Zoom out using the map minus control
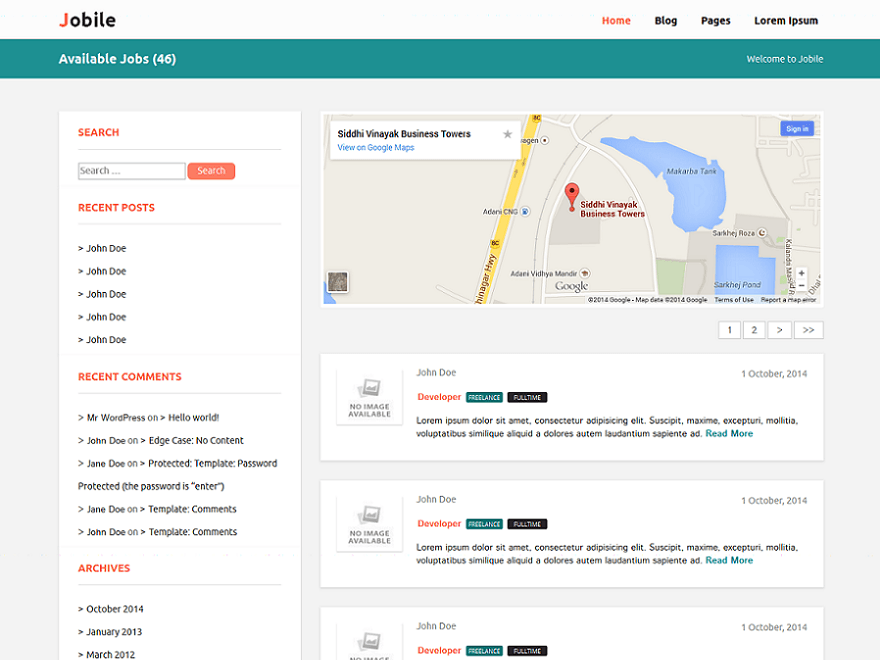Screen dimensions: 880x660 click(800, 285)
